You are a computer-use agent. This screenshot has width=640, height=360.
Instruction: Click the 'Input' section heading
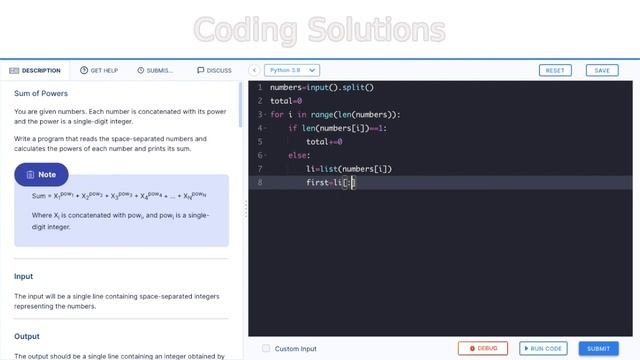coord(23,276)
